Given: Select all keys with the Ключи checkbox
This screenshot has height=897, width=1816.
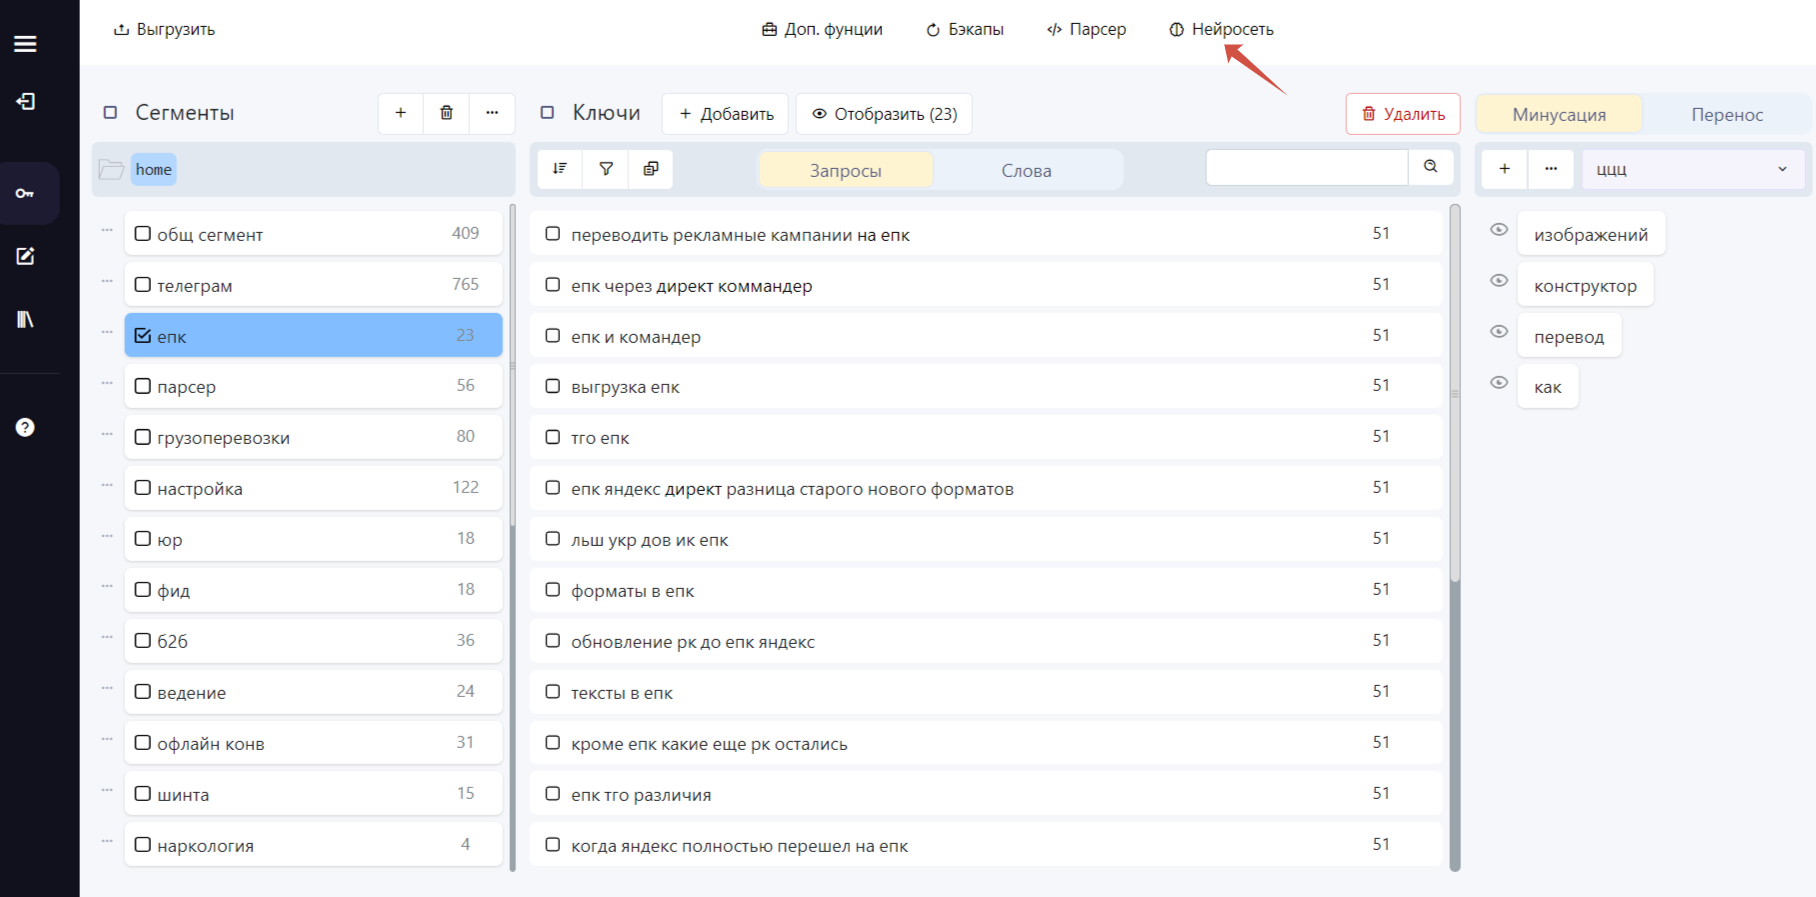Looking at the screenshot, I should [x=547, y=113].
